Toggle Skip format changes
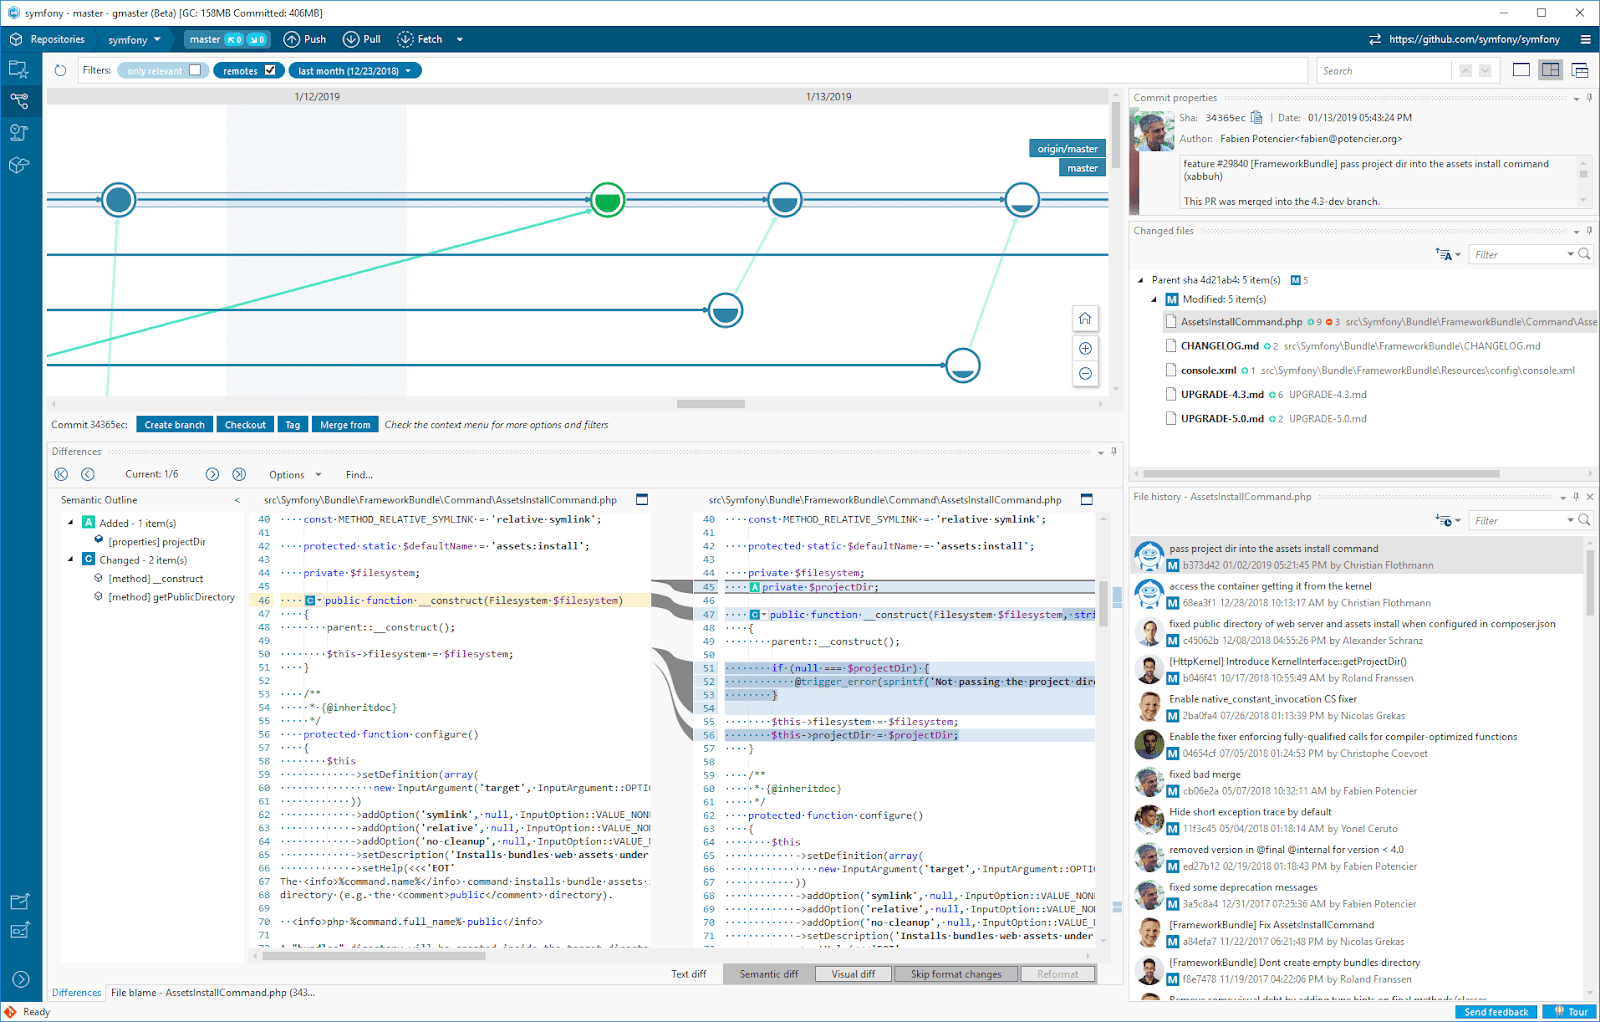The image size is (1600, 1022). pyautogui.click(x=956, y=974)
